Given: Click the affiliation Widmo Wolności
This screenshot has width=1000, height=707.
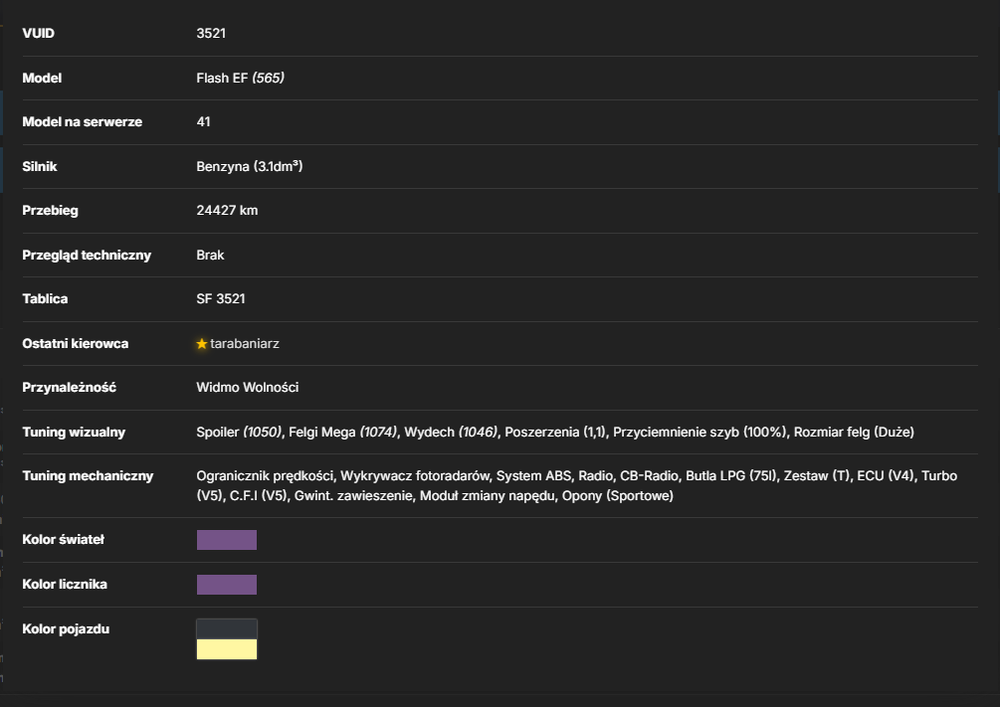Looking at the screenshot, I should click(247, 388).
